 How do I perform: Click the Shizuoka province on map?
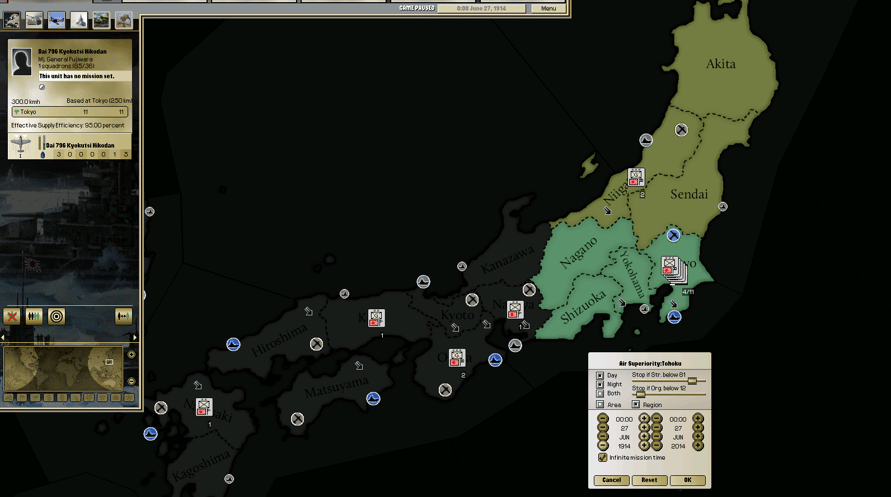[x=582, y=307]
